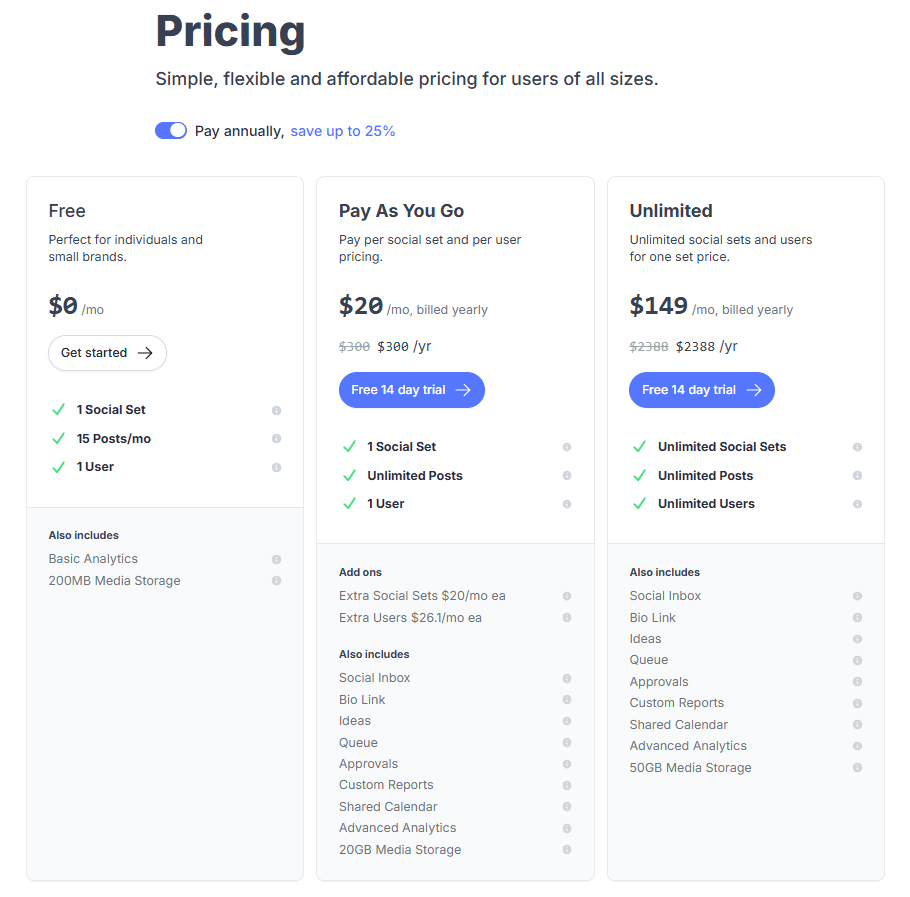The width and height of the screenshot is (910, 897).
Task: Click the info icon beside 1 User on Free
Action: click(x=277, y=467)
